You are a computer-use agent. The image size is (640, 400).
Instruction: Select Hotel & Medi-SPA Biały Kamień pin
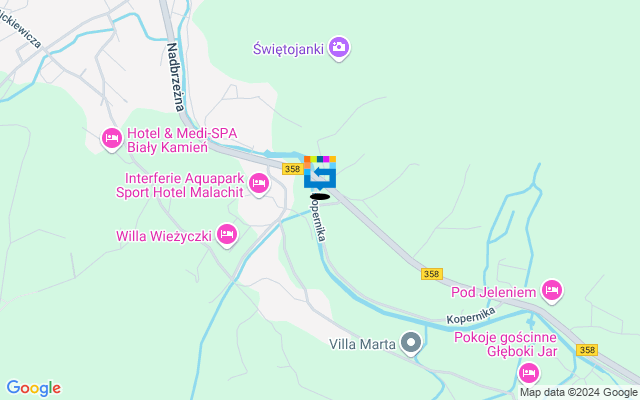111,139
